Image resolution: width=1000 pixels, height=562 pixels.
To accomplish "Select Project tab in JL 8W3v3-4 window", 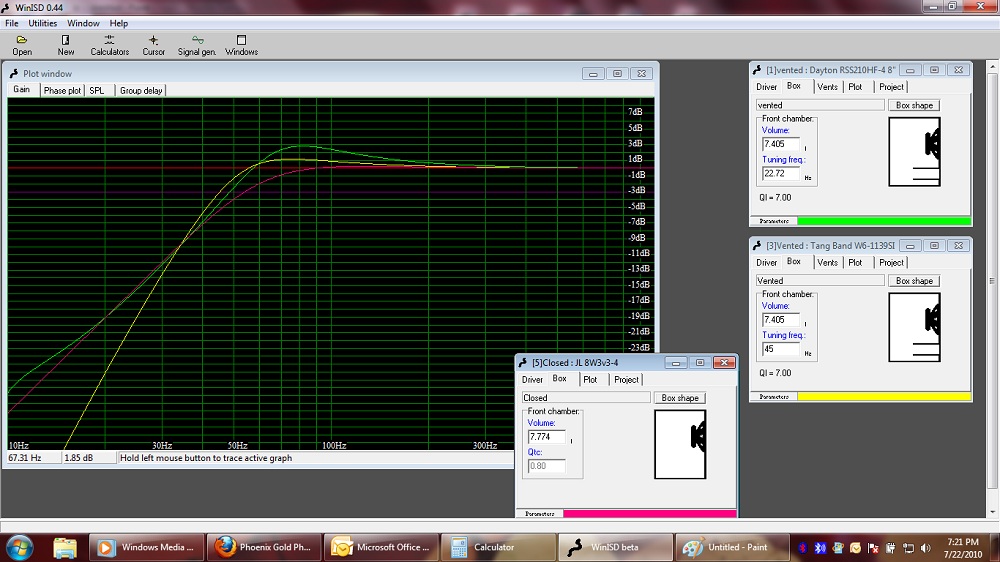I will [x=626, y=380].
